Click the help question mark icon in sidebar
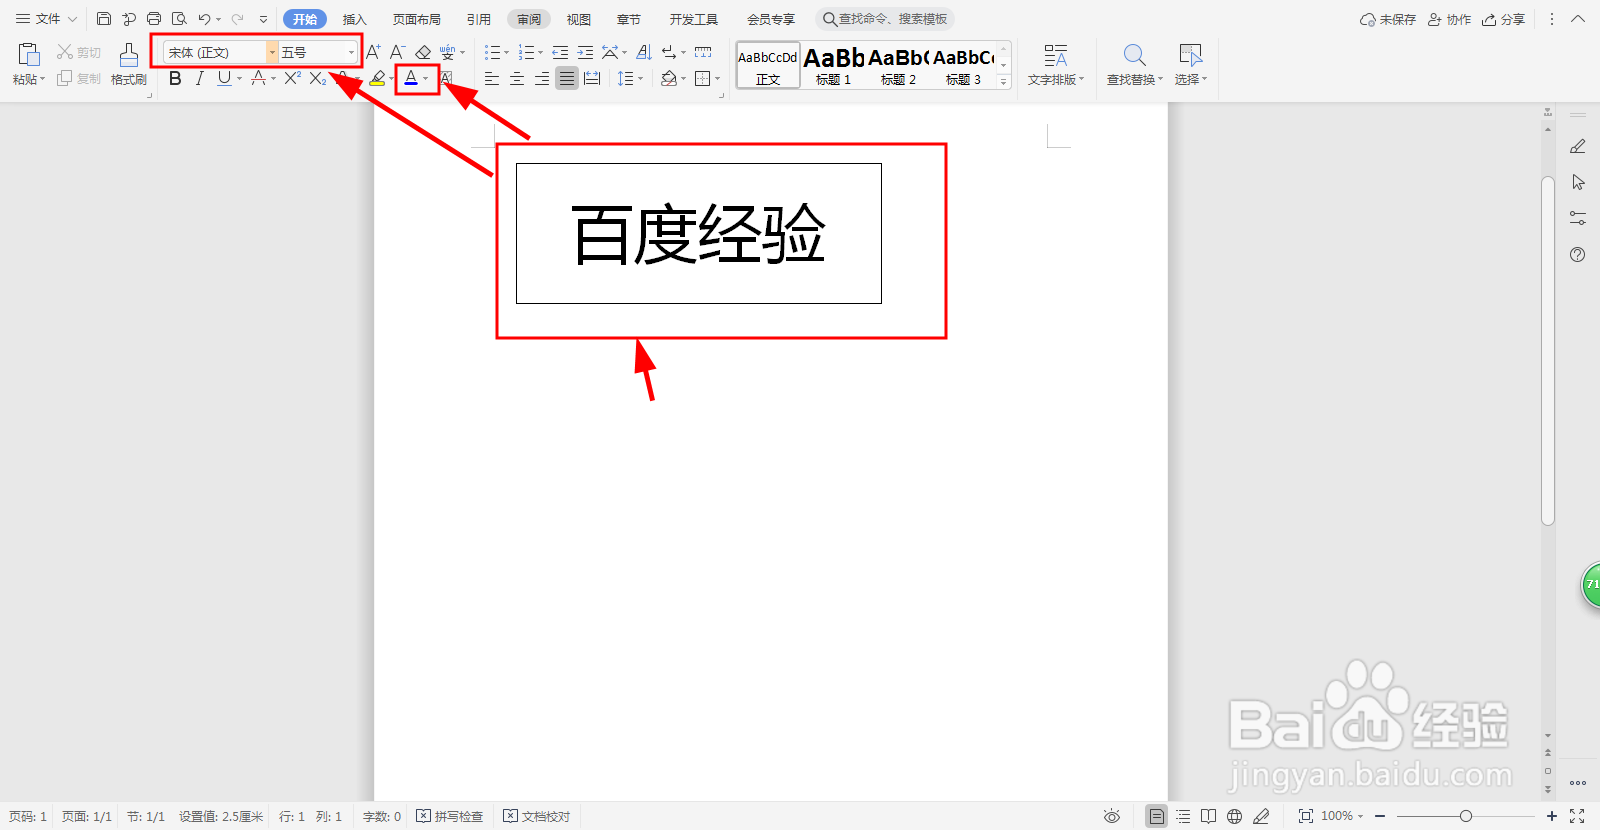The width and height of the screenshot is (1600, 830). (1578, 254)
